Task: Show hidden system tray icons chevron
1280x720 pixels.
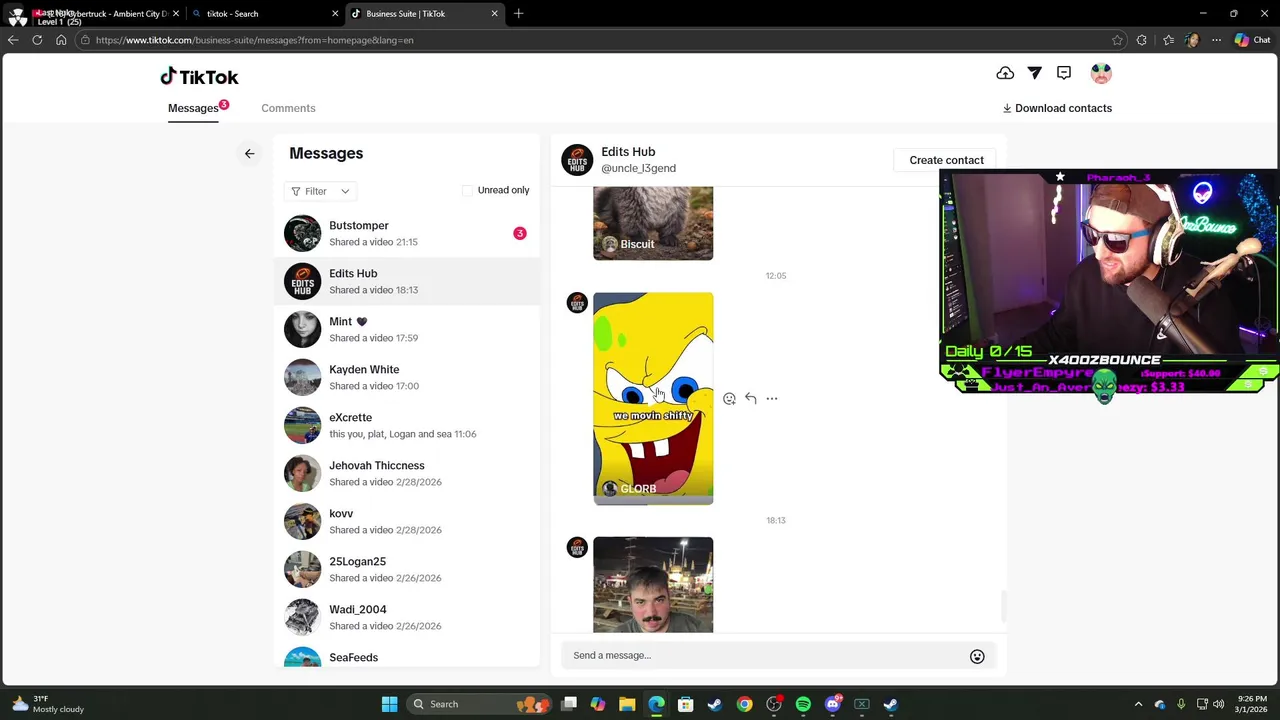Action: pos(1138,704)
